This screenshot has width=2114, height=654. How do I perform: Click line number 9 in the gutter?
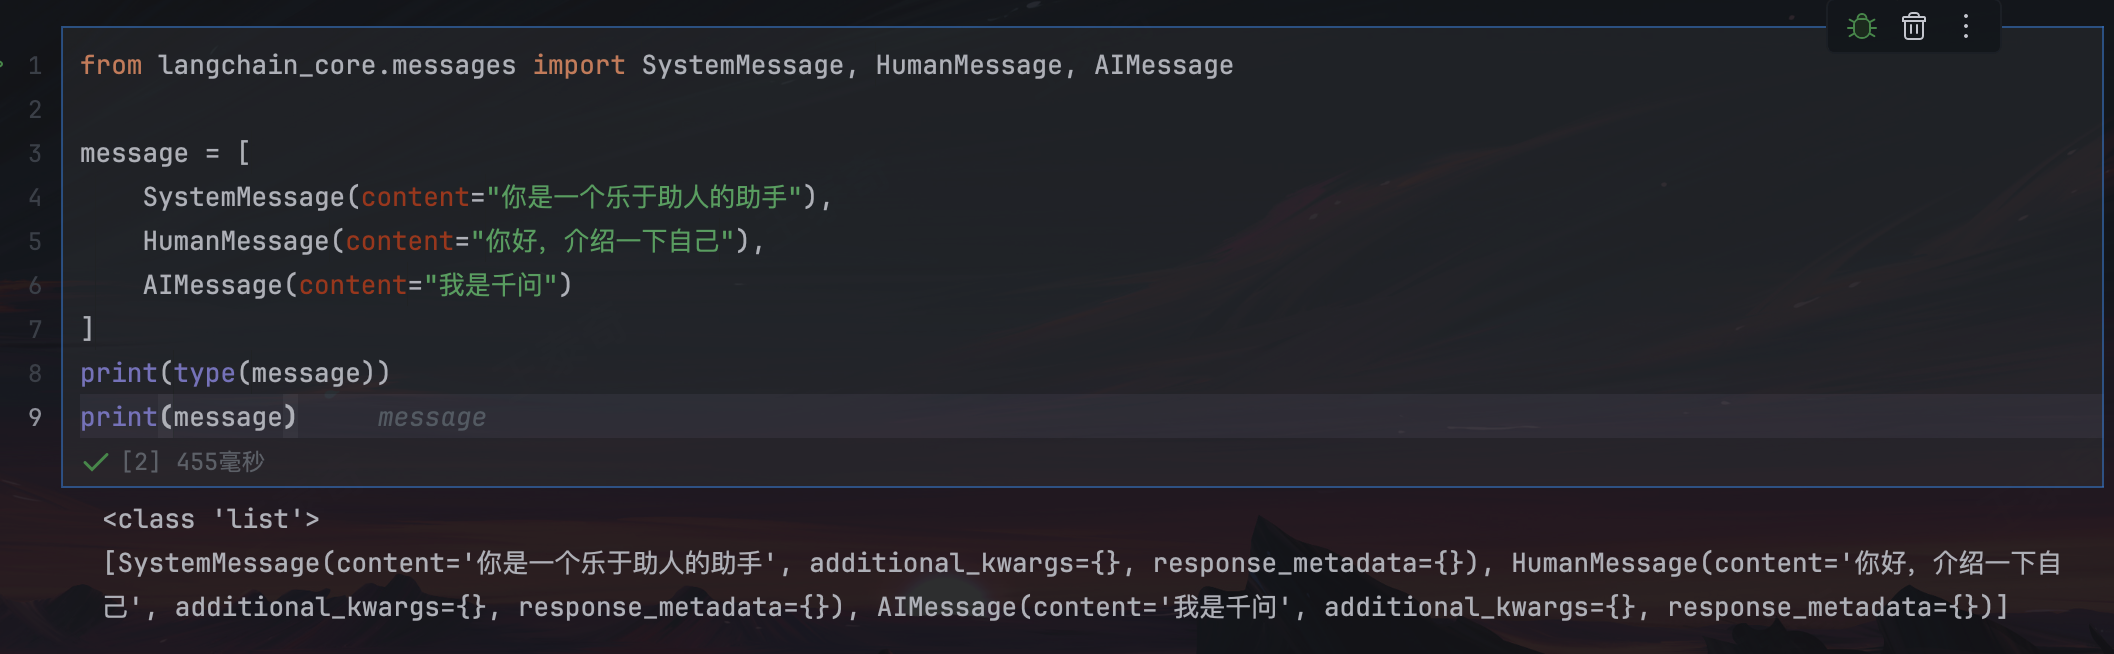click(x=35, y=417)
